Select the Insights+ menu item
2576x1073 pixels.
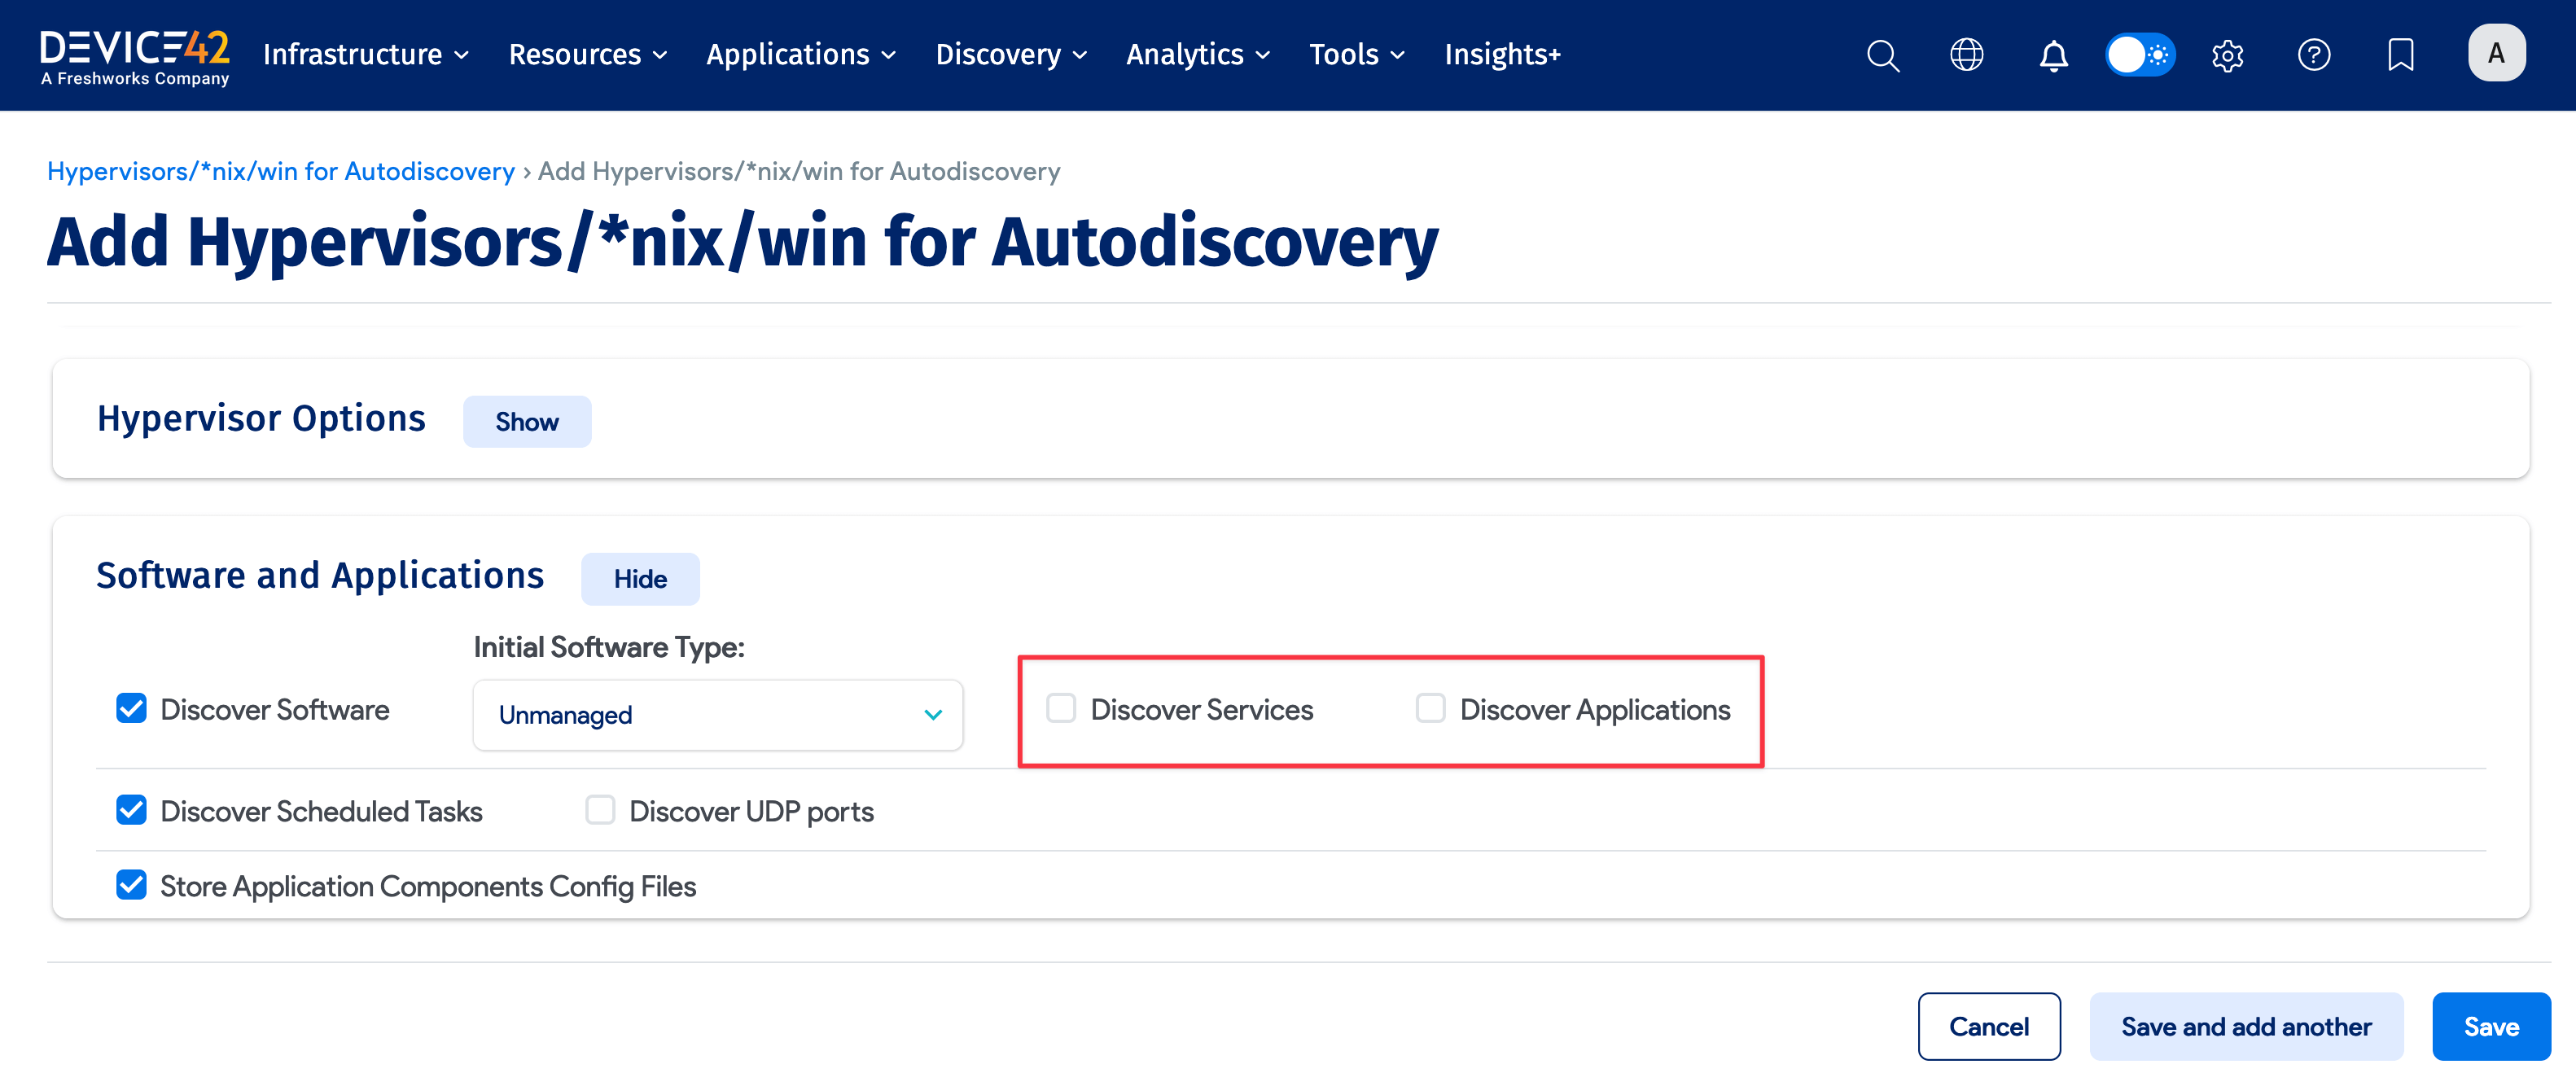tap(1502, 55)
